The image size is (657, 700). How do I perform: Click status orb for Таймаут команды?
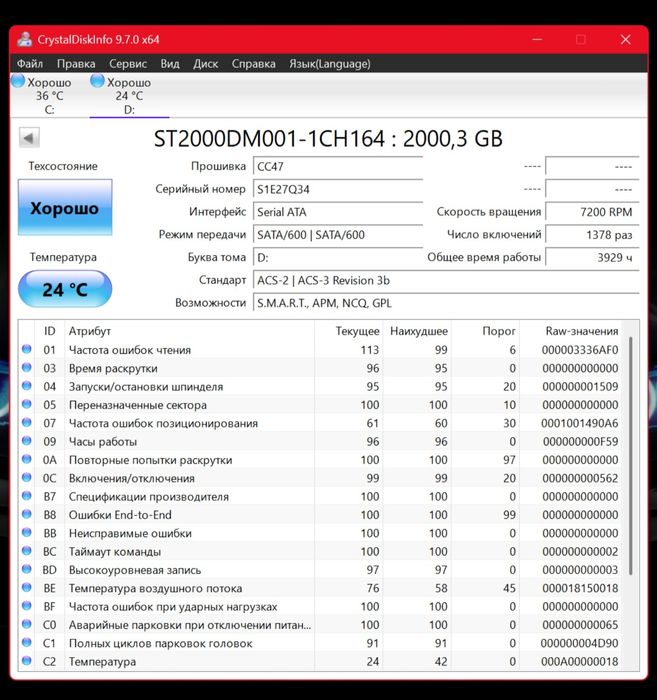click(26, 550)
